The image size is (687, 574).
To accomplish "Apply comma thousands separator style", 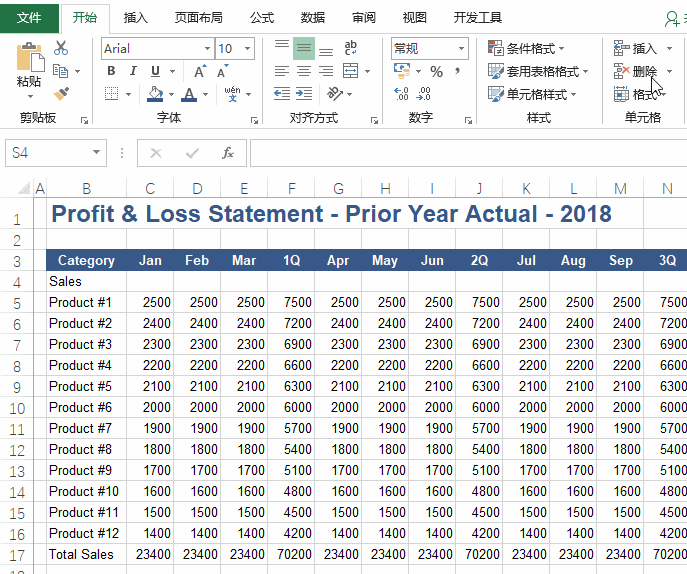I will click(x=457, y=71).
